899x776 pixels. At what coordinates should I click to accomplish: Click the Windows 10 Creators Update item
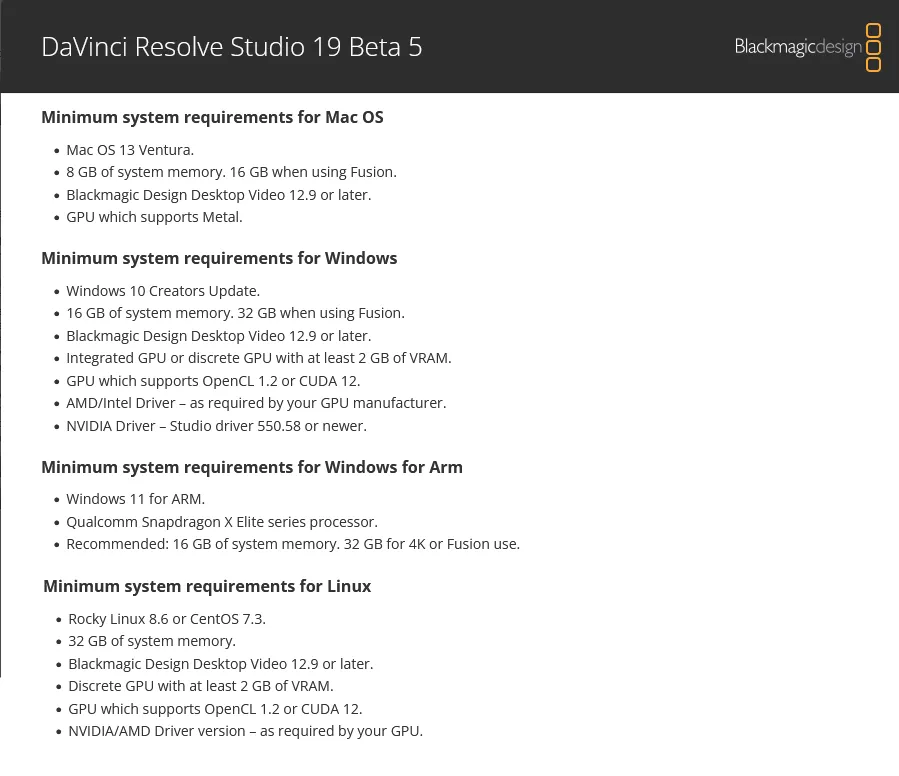(x=163, y=291)
